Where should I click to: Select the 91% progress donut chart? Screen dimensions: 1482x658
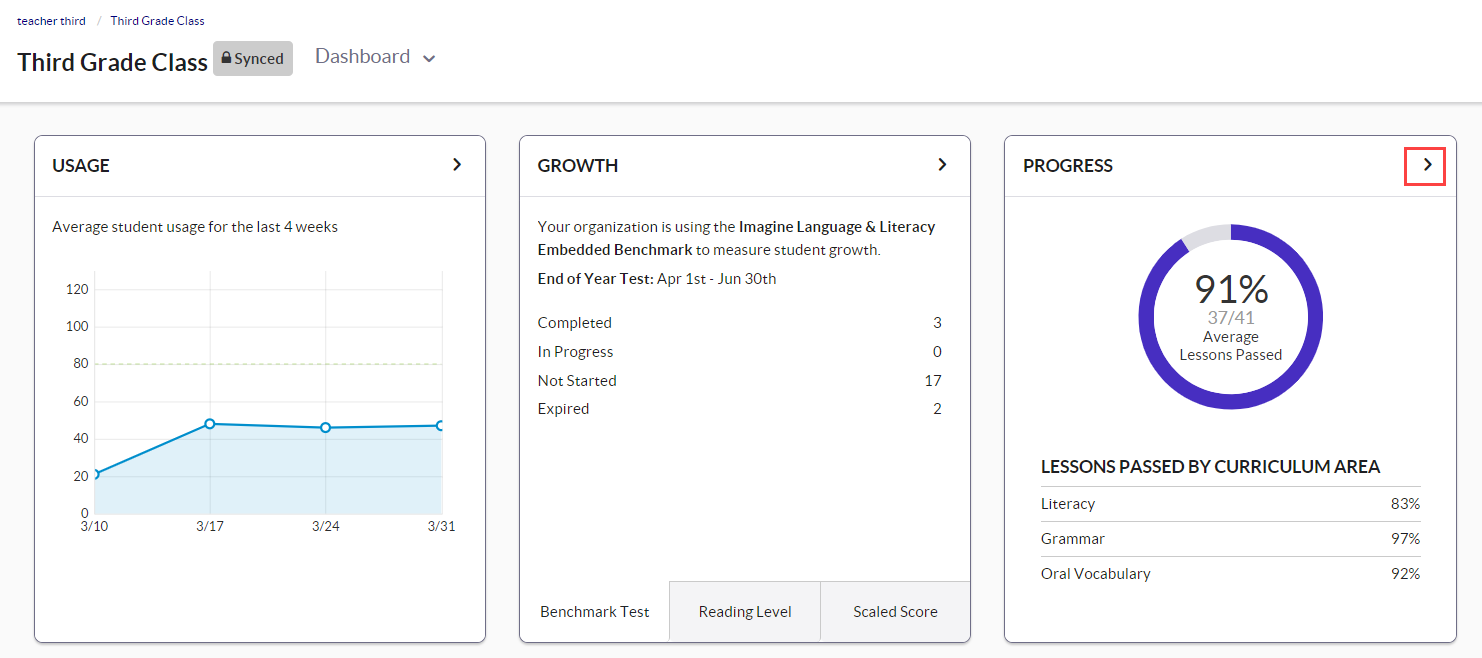coord(1229,316)
